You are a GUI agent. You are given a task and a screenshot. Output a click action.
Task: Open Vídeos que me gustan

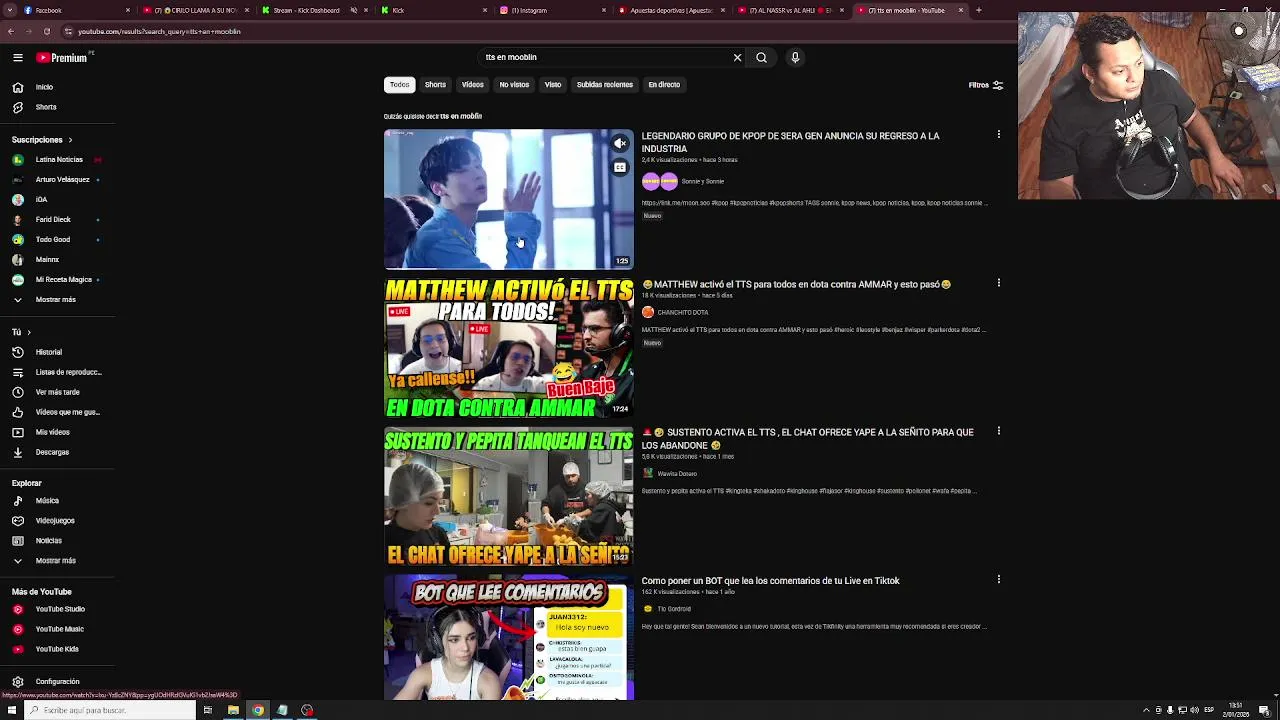coord(57,412)
